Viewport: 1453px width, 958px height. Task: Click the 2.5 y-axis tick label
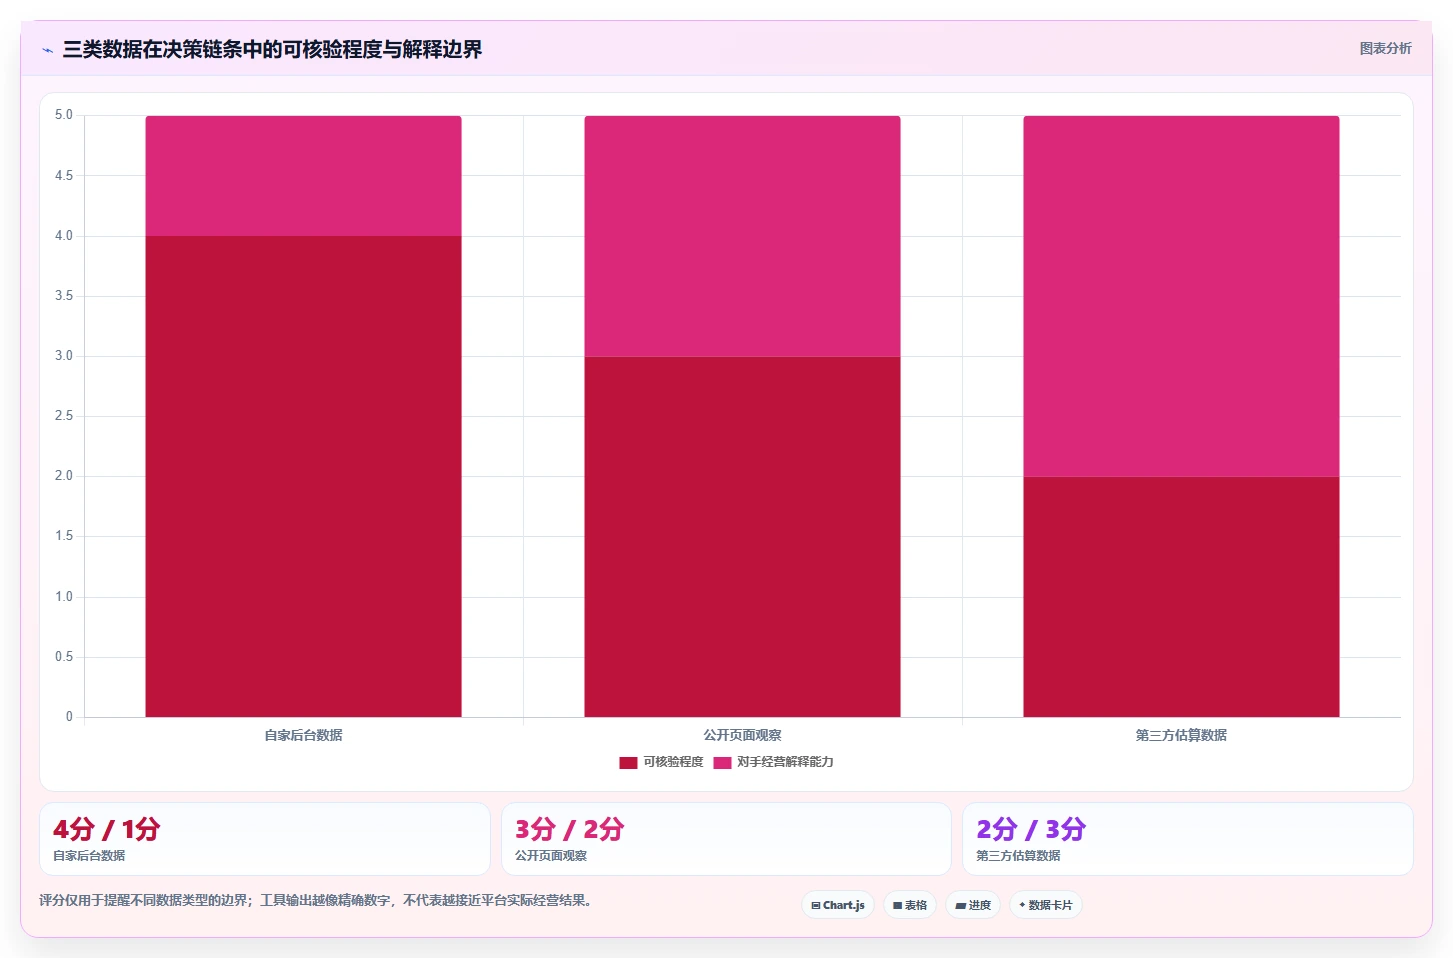pyautogui.click(x=64, y=416)
